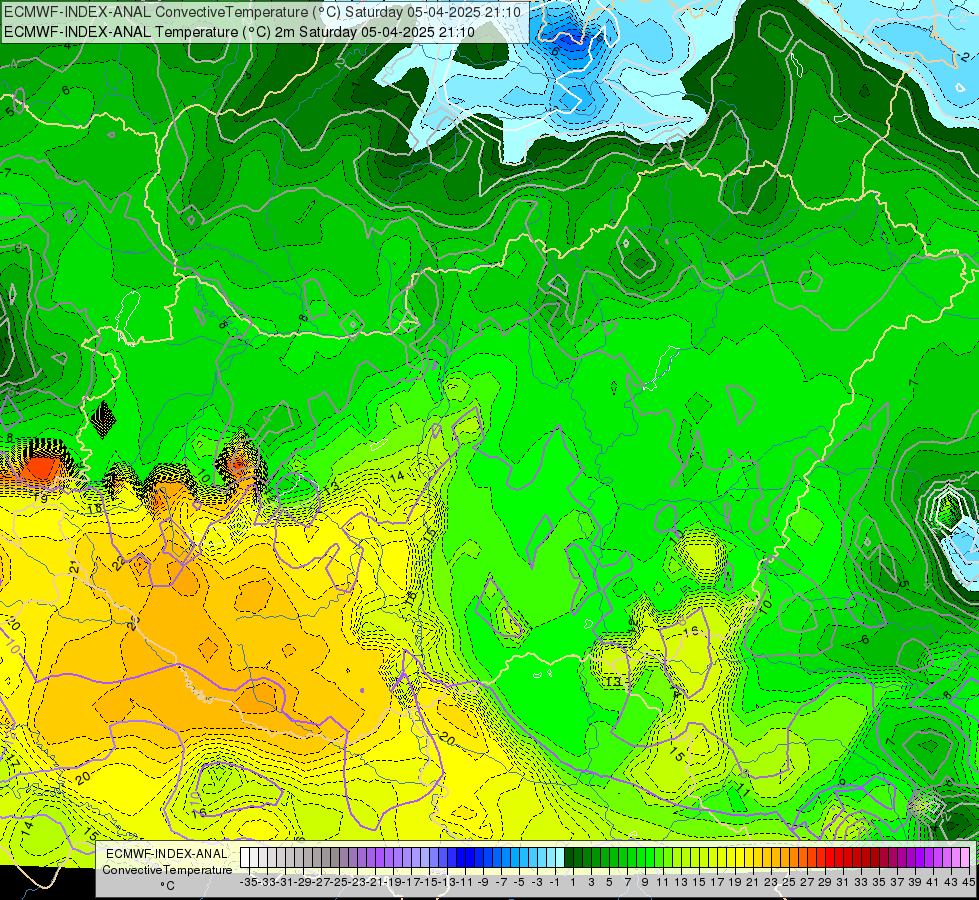Screen dimensions: 979x900
Task: Click the -5 value on the legend scale
Action: coord(519,882)
